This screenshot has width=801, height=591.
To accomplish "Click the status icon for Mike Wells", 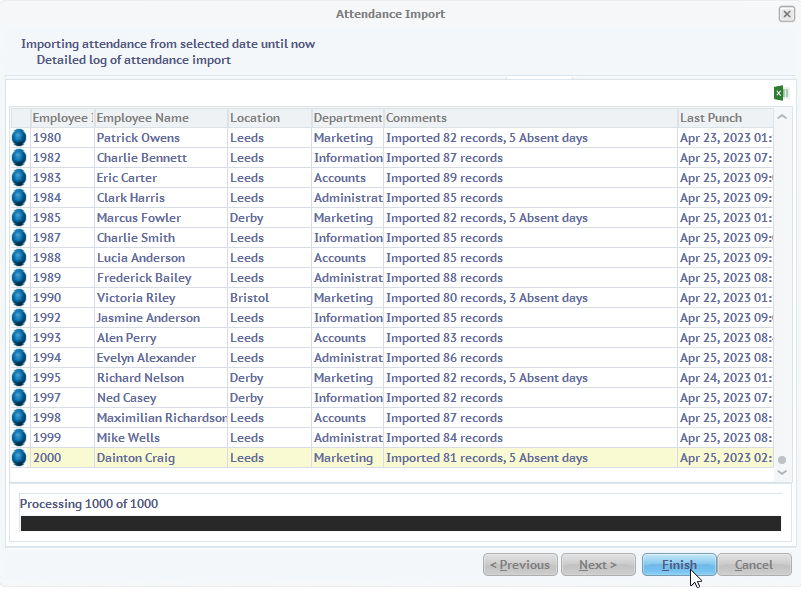I will pyautogui.click(x=19, y=438).
